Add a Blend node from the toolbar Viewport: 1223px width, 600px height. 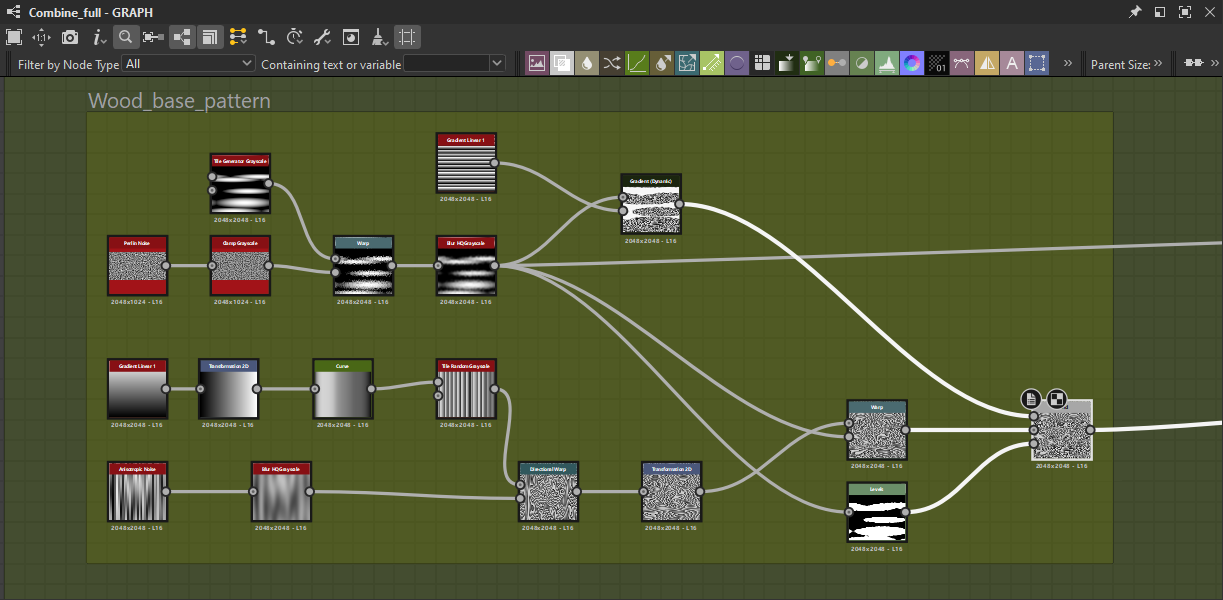[x=562, y=63]
